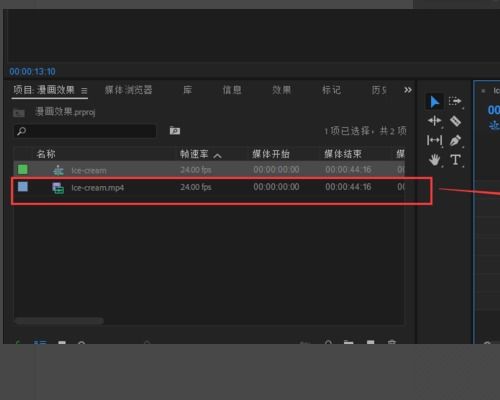Click the 1 项已选择, 共 2 项 status text
Viewport: 500px width, 400px height.
[365, 131]
